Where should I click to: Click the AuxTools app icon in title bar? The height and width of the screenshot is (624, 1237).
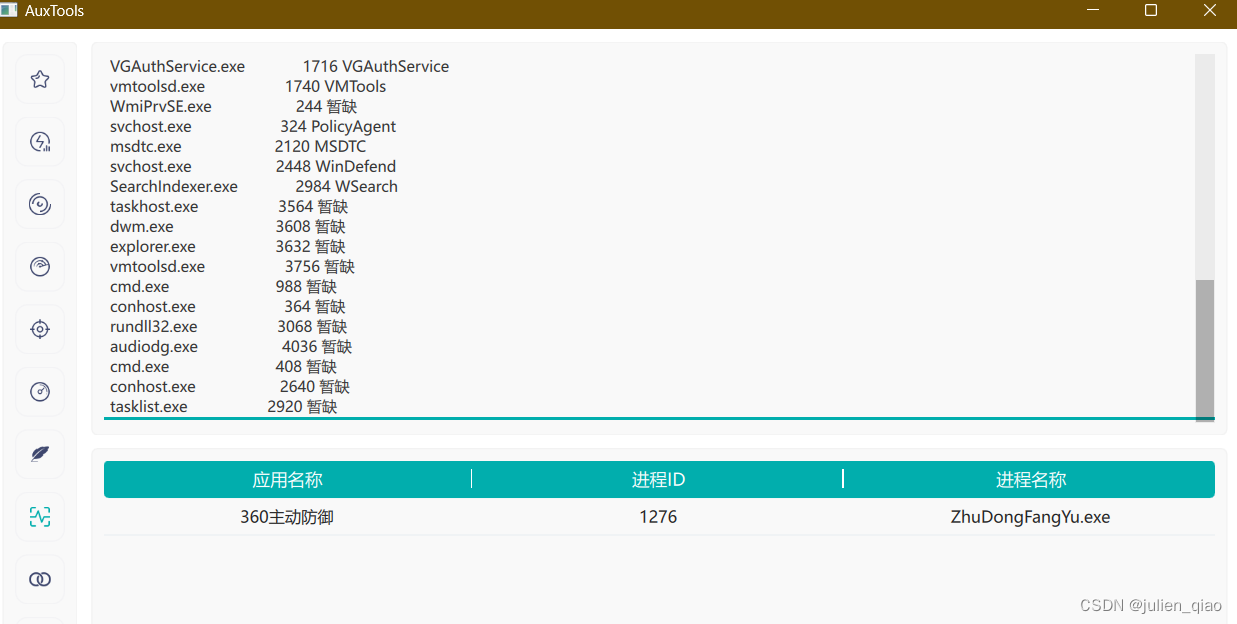9,10
